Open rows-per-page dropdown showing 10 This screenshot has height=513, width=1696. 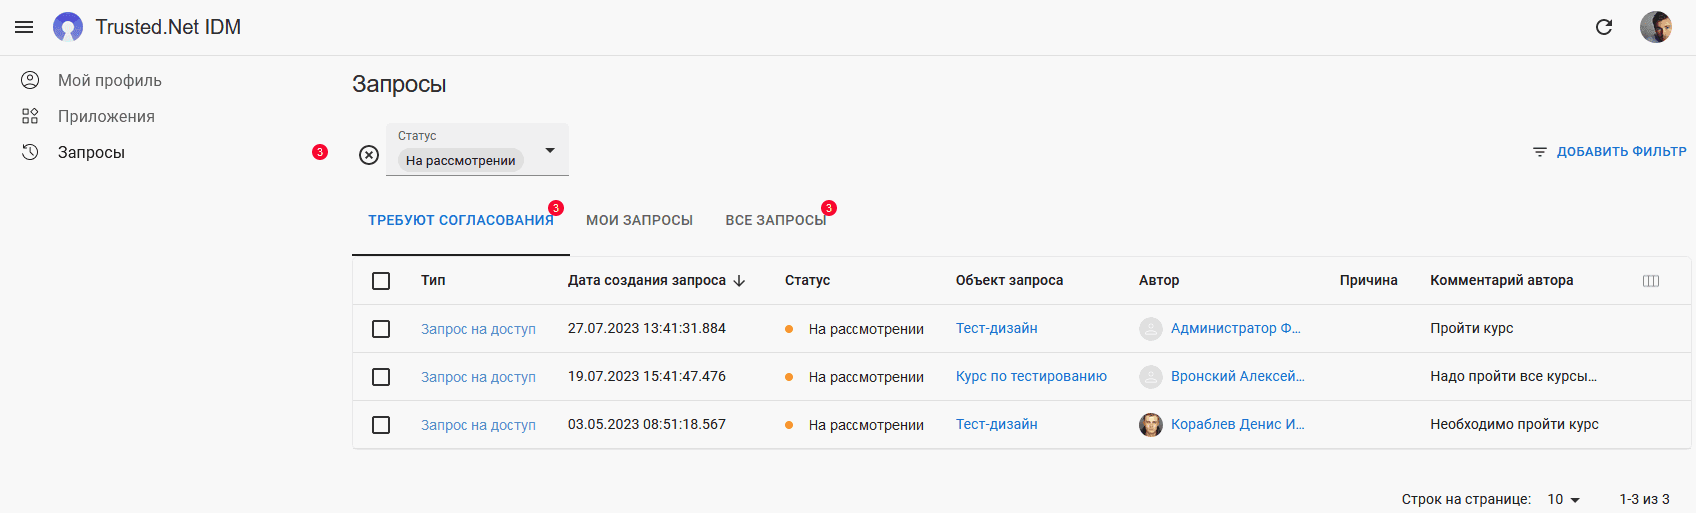tap(1564, 499)
